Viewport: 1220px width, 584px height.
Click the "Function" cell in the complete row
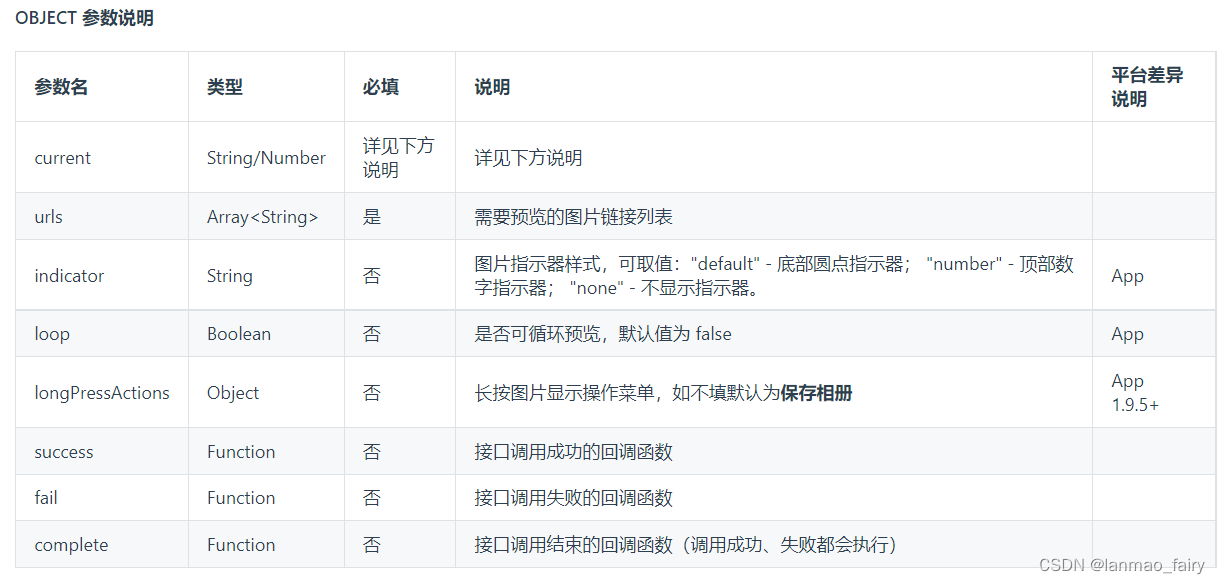click(241, 545)
